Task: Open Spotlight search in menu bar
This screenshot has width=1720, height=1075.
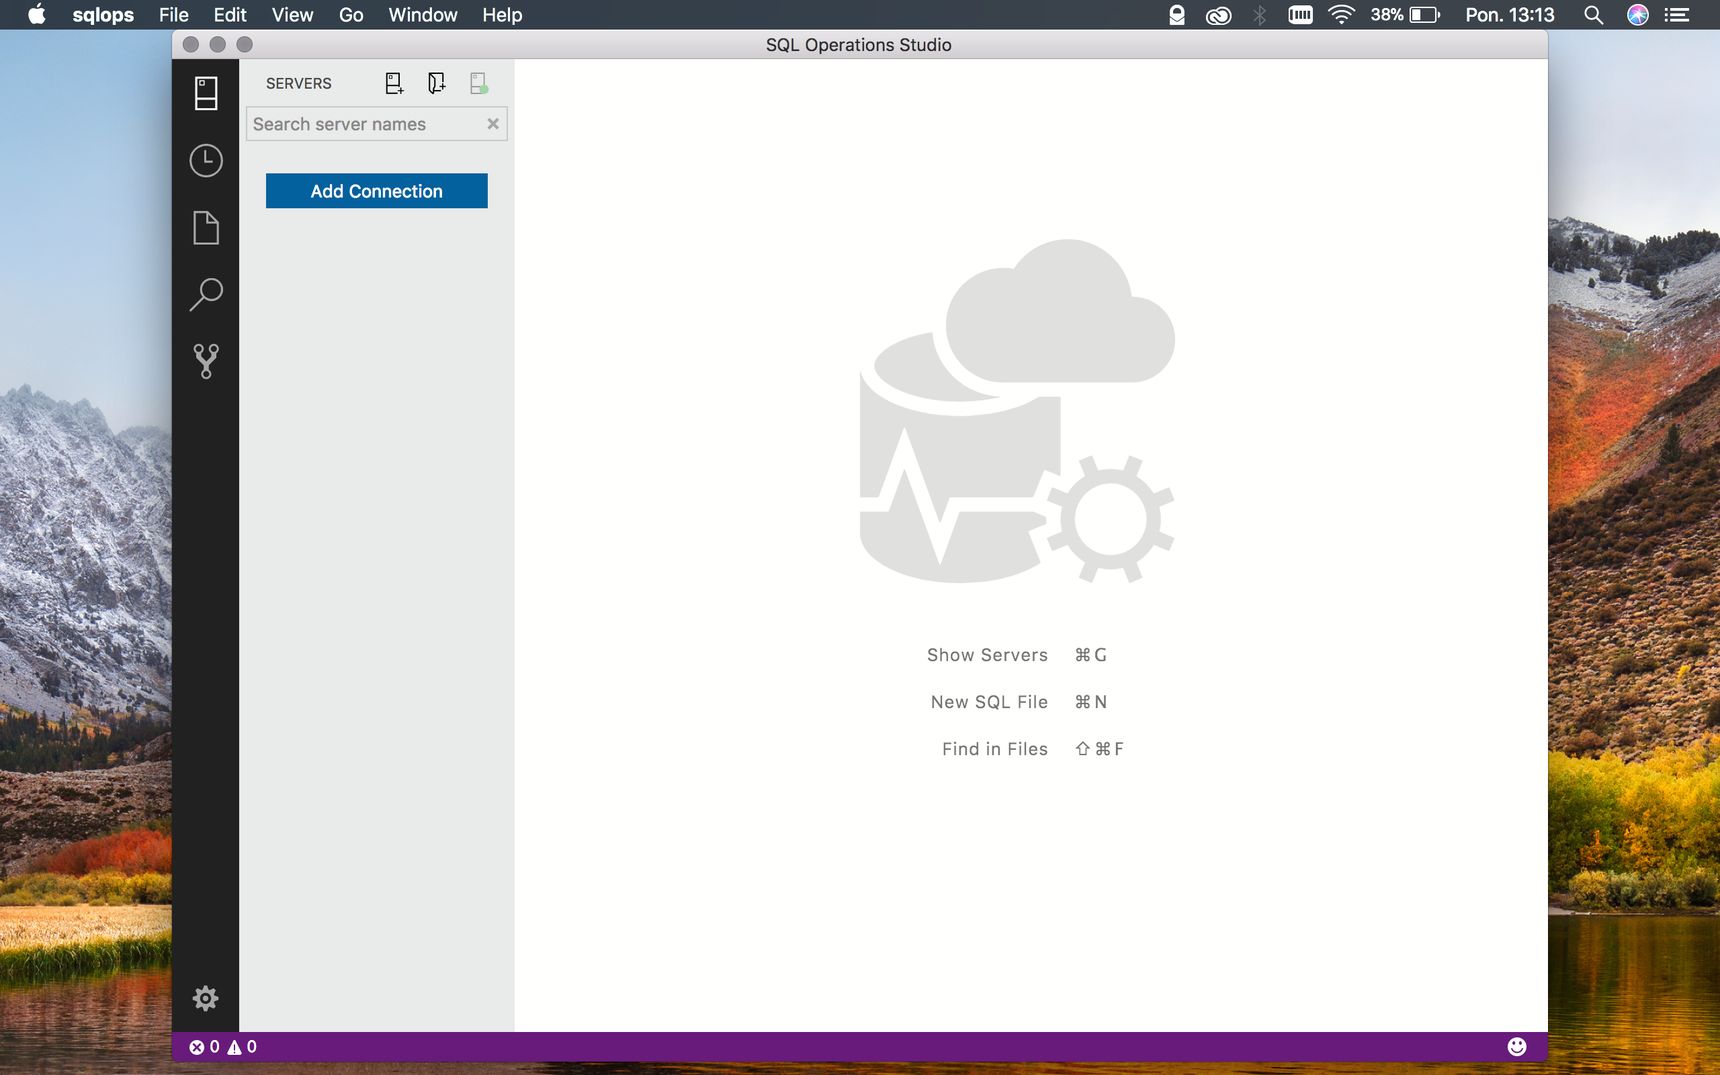Action: (x=1594, y=15)
